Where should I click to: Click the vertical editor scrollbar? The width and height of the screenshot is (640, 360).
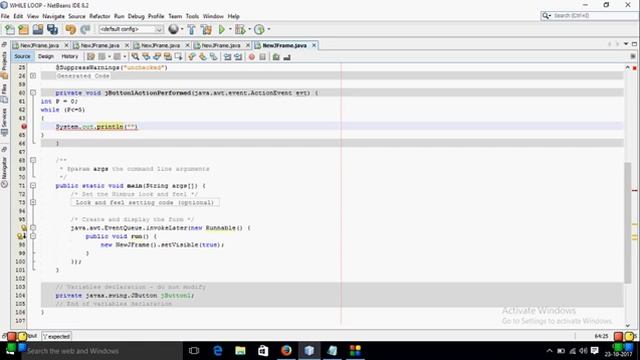(x=628, y=222)
